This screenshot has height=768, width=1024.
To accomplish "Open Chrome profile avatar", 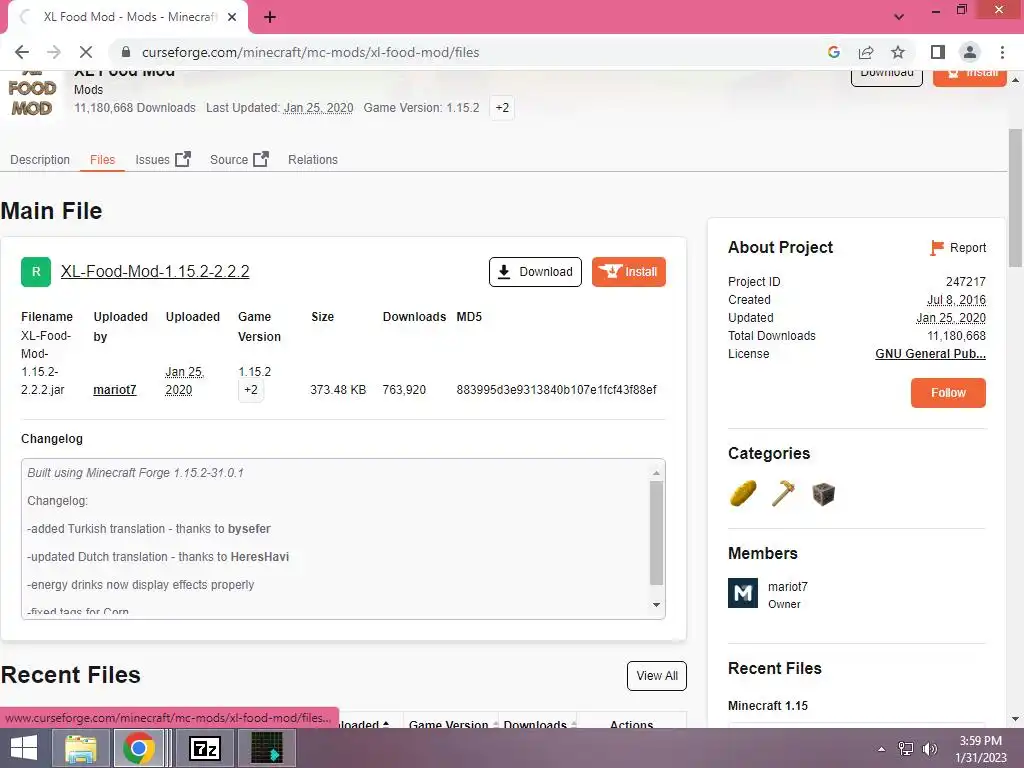I will coord(970,52).
